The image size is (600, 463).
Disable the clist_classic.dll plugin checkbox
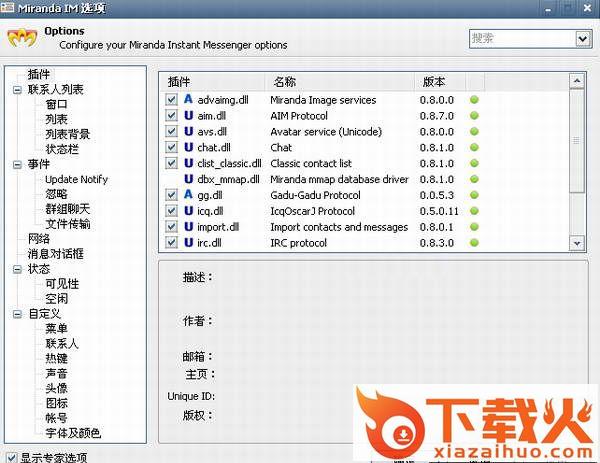171,163
